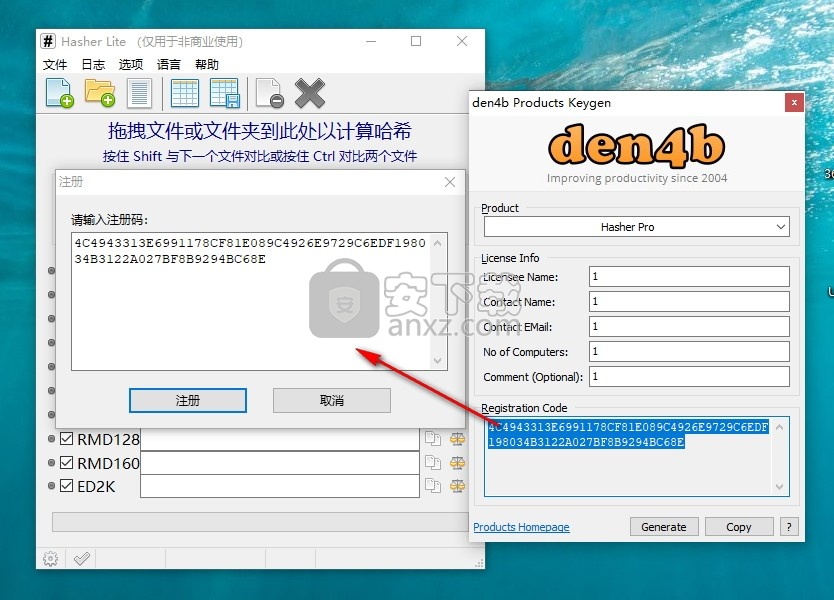The height and width of the screenshot is (600, 834).
Task: Click the Copy button in Keygen
Action: tap(739, 527)
